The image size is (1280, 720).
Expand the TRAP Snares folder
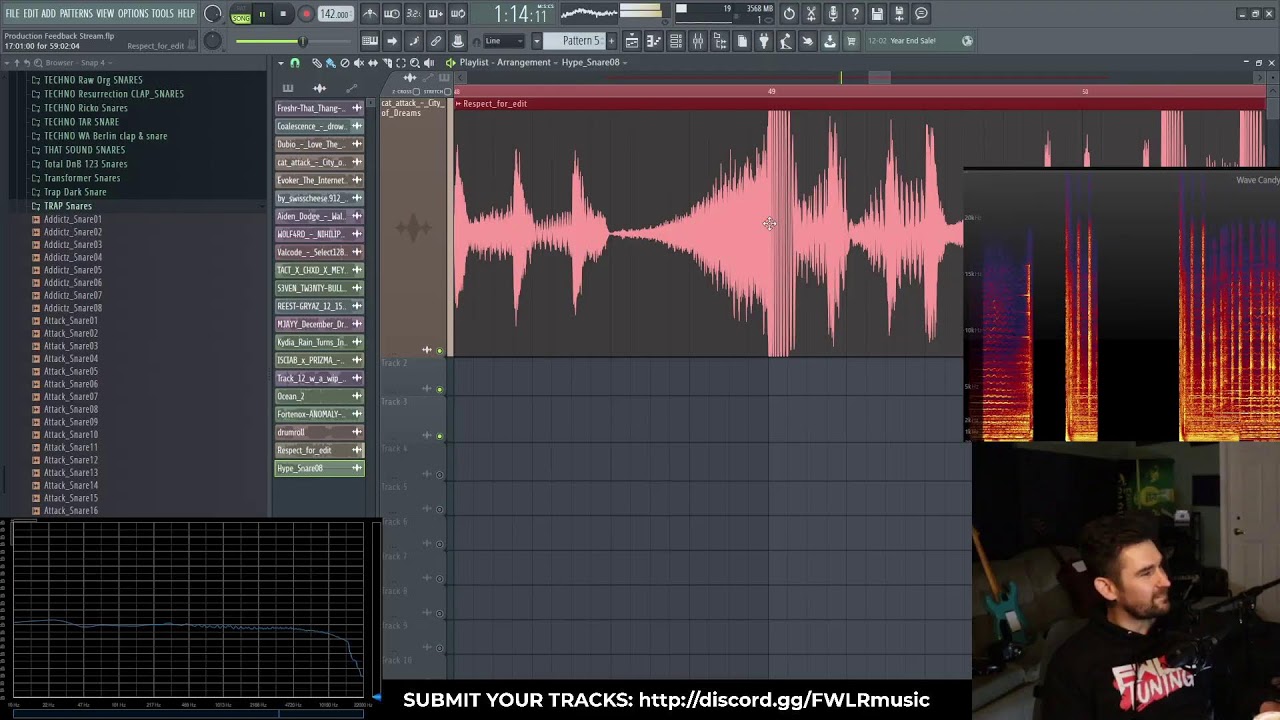coord(68,206)
